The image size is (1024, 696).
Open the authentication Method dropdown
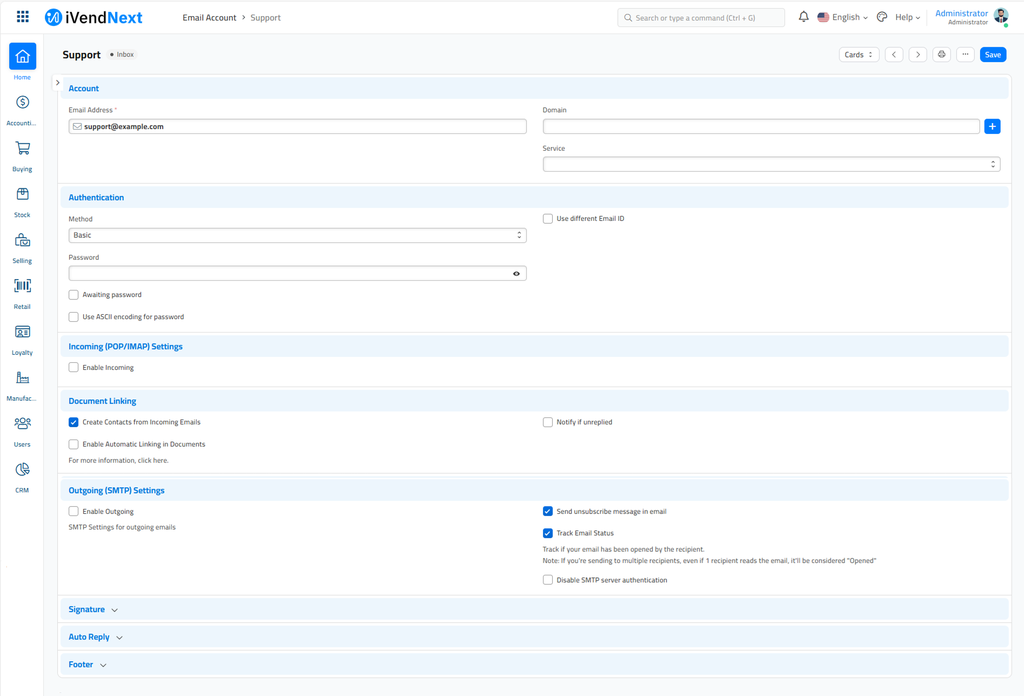297,235
